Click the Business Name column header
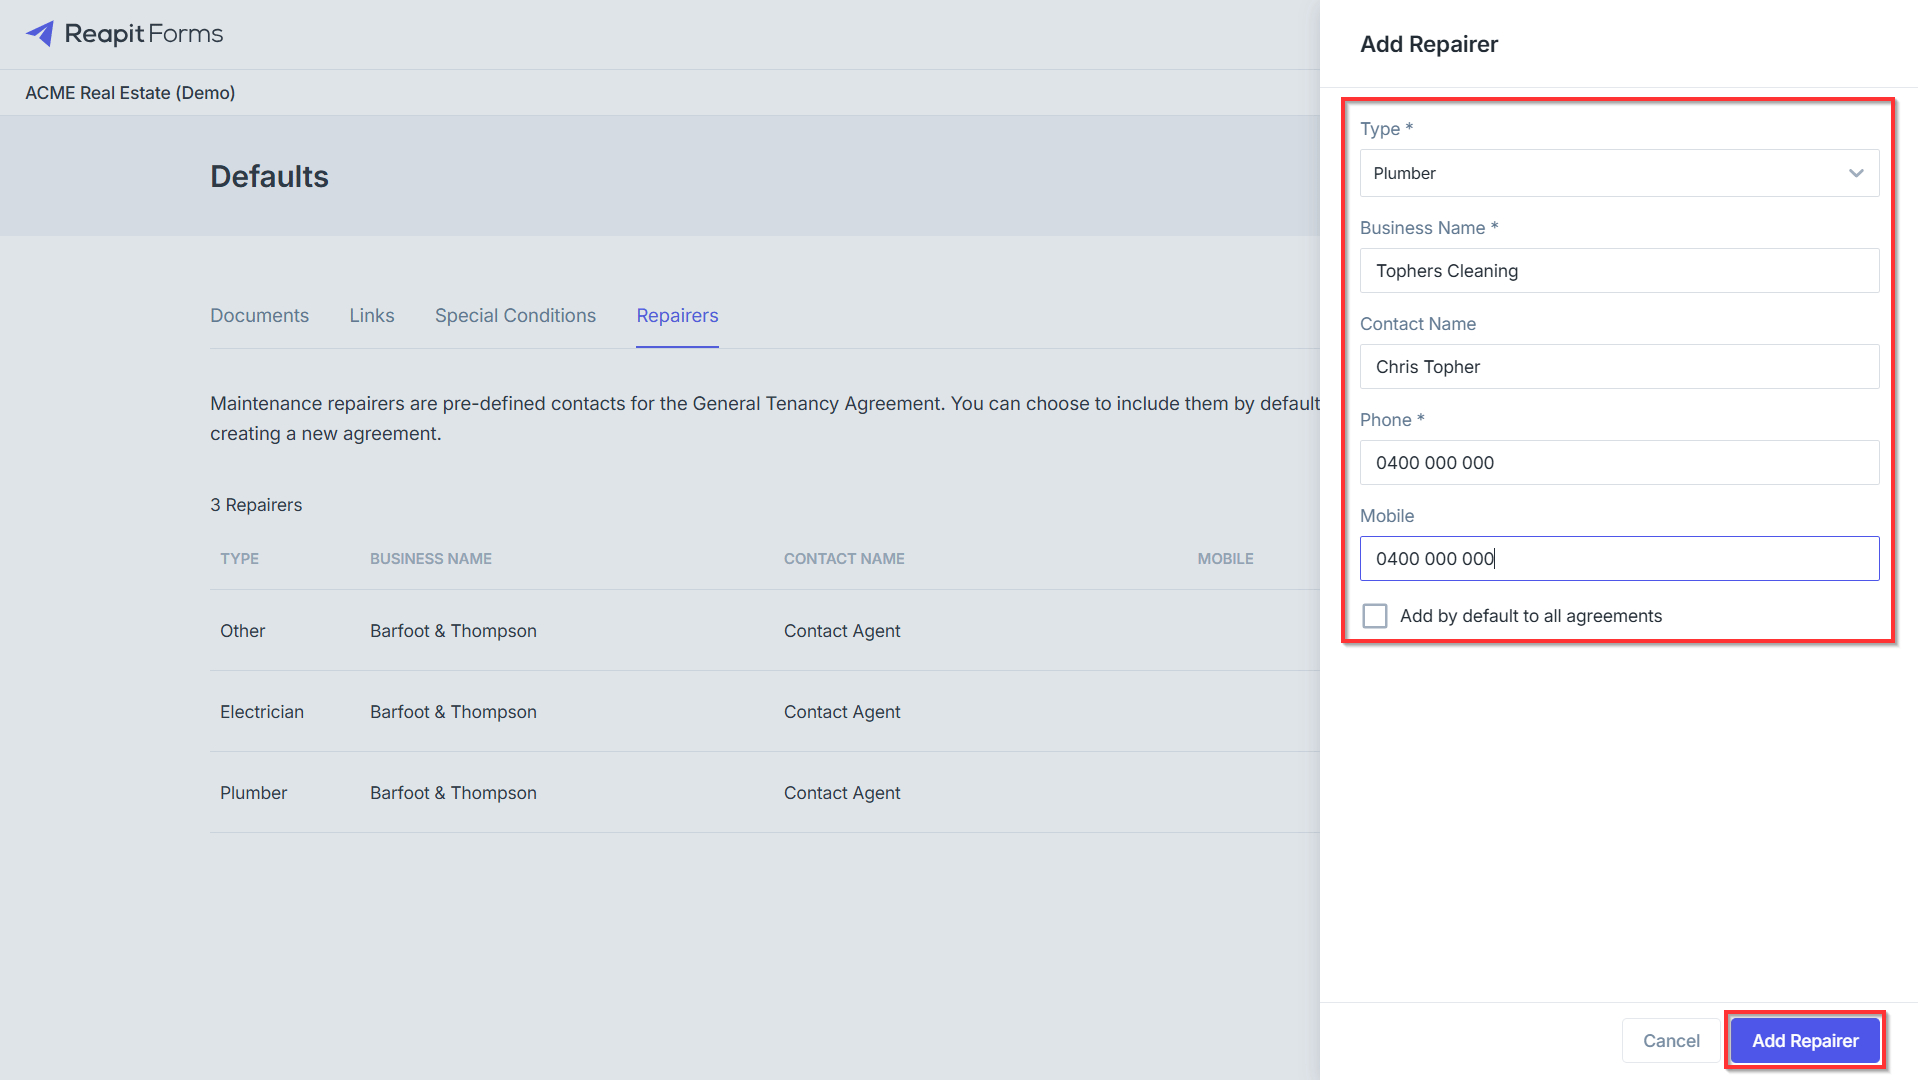Image resolution: width=1918 pixels, height=1080 pixels. [x=431, y=559]
